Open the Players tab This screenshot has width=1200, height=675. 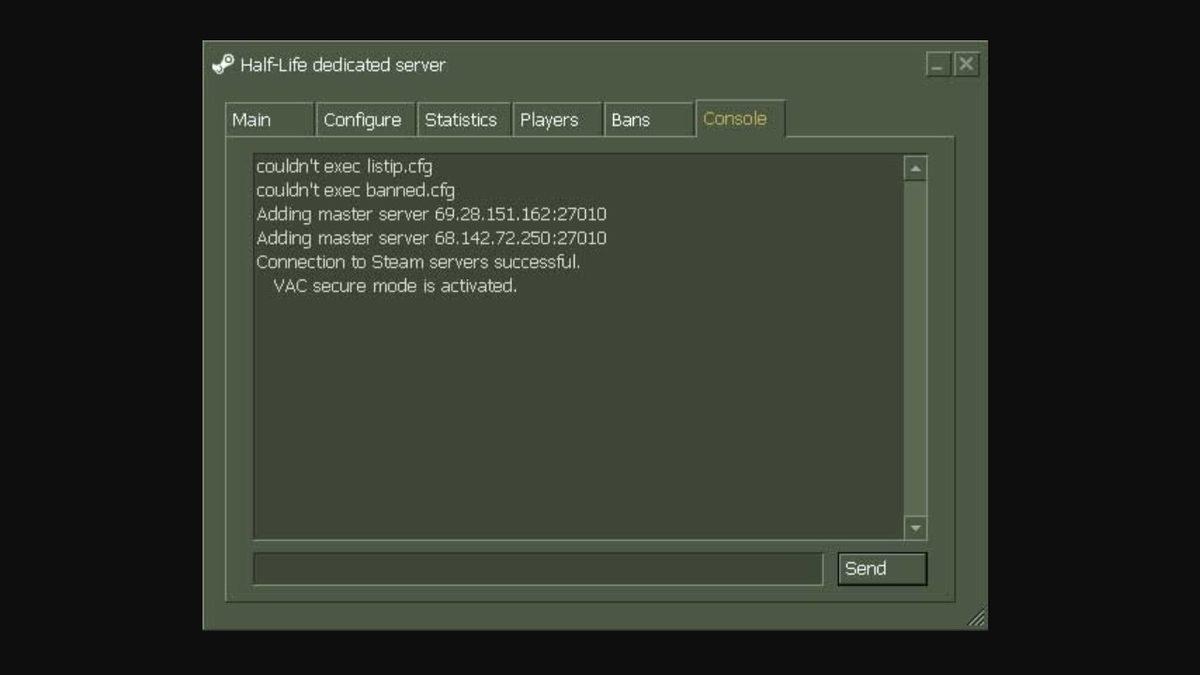pyautogui.click(x=553, y=119)
